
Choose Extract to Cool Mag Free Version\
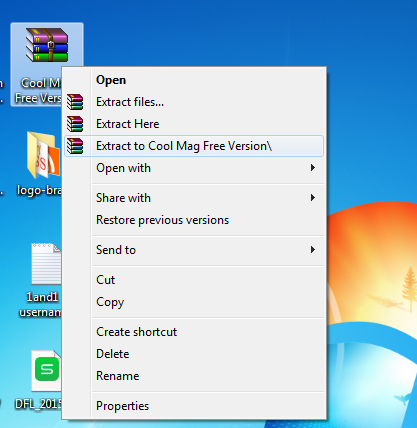coord(193,146)
